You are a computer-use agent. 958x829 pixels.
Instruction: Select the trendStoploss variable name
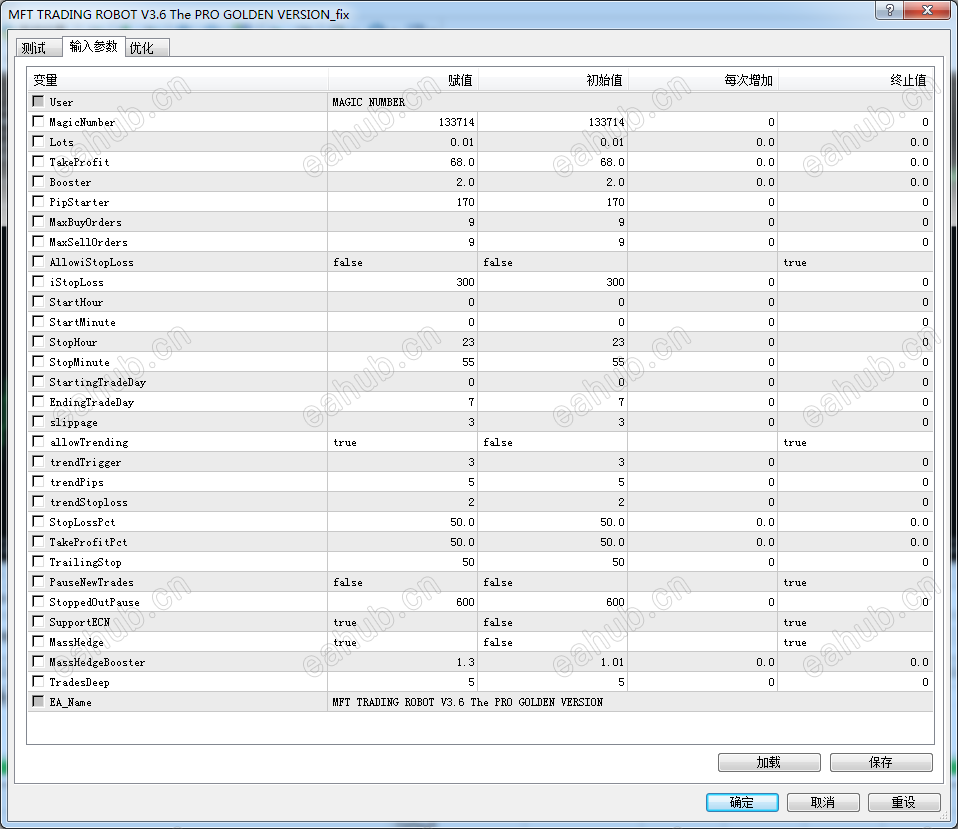pos(89,502)
